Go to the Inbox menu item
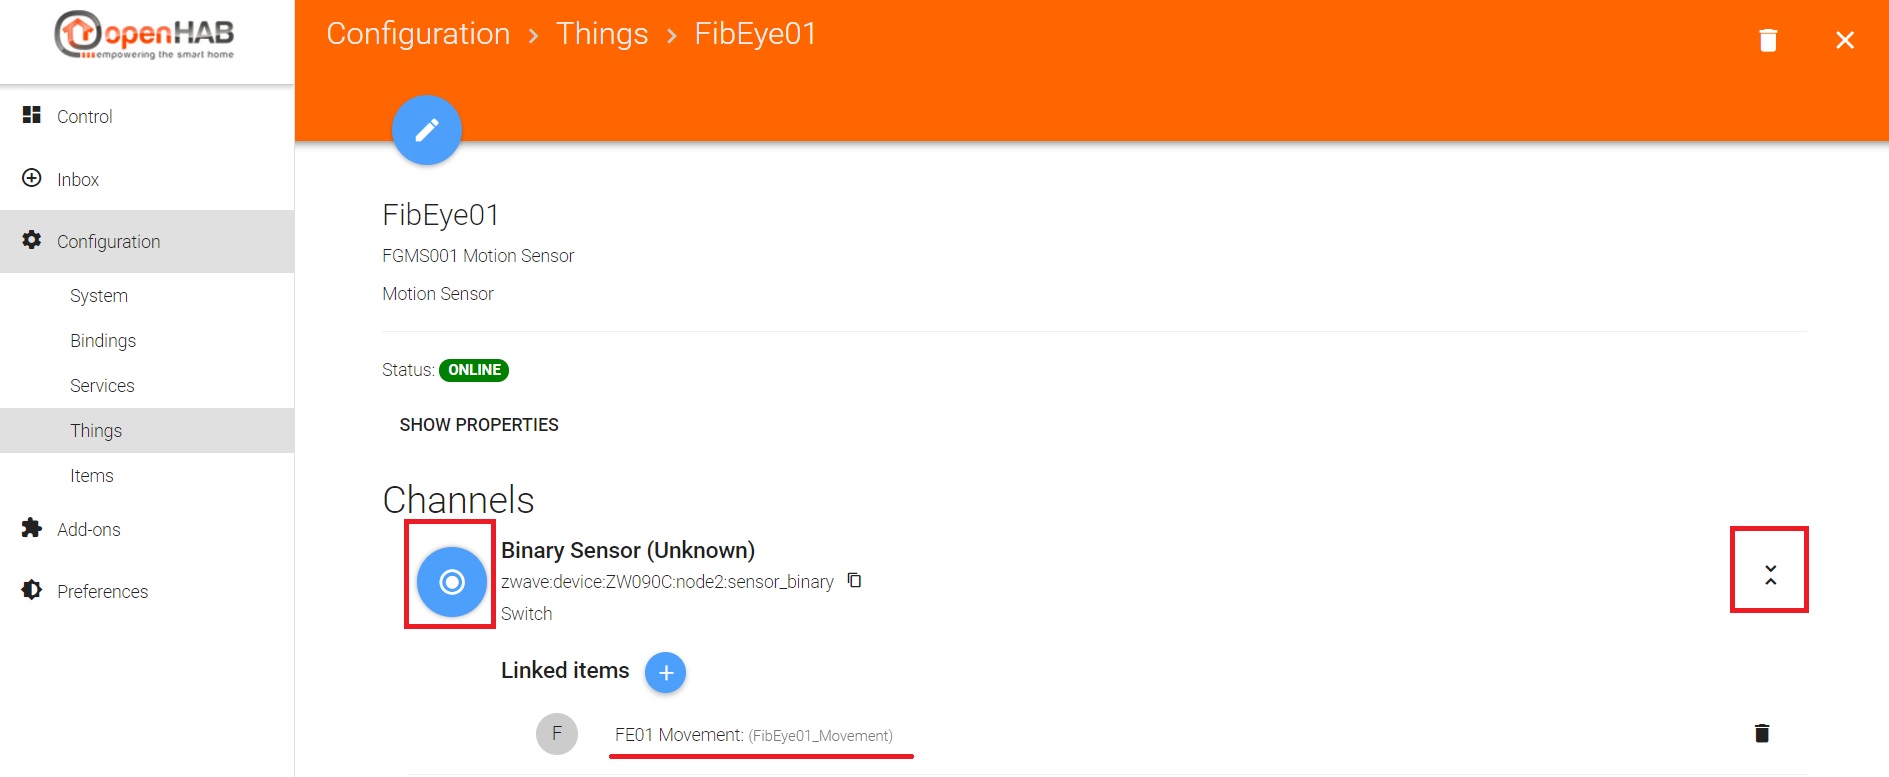 (x=78, y=180)
